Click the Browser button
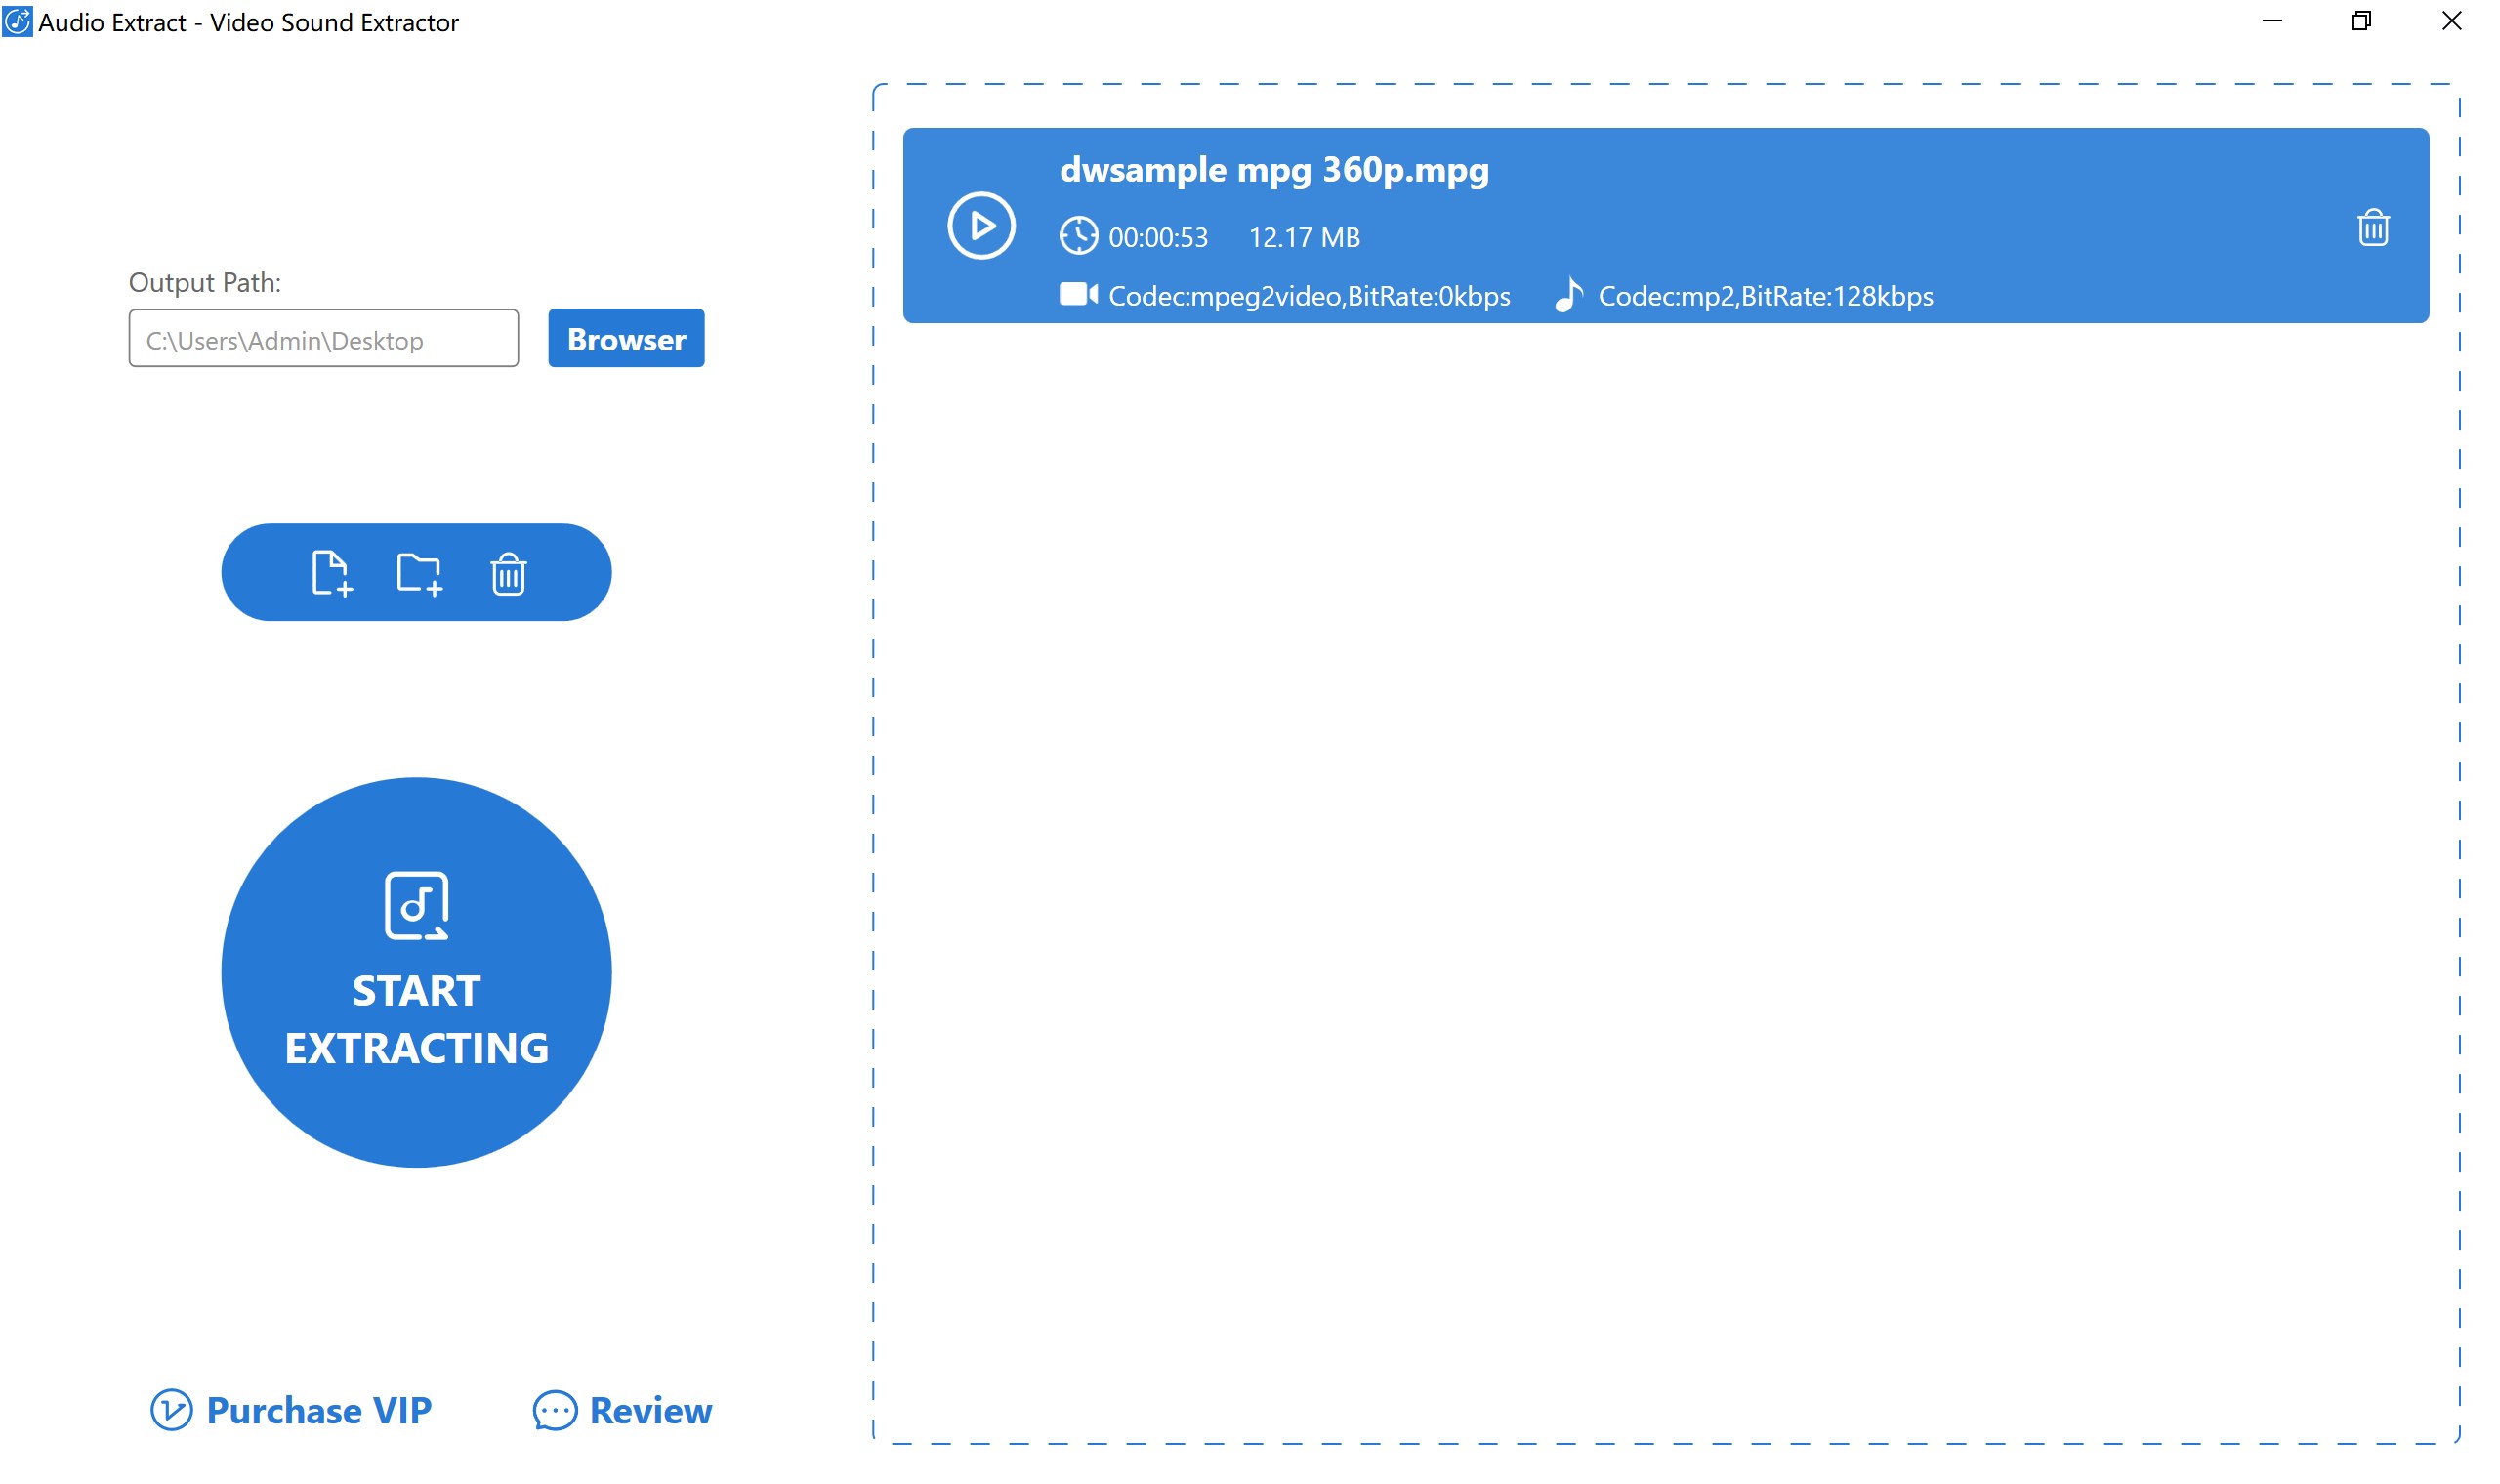 pyautogui.click(x=626, y=338)
